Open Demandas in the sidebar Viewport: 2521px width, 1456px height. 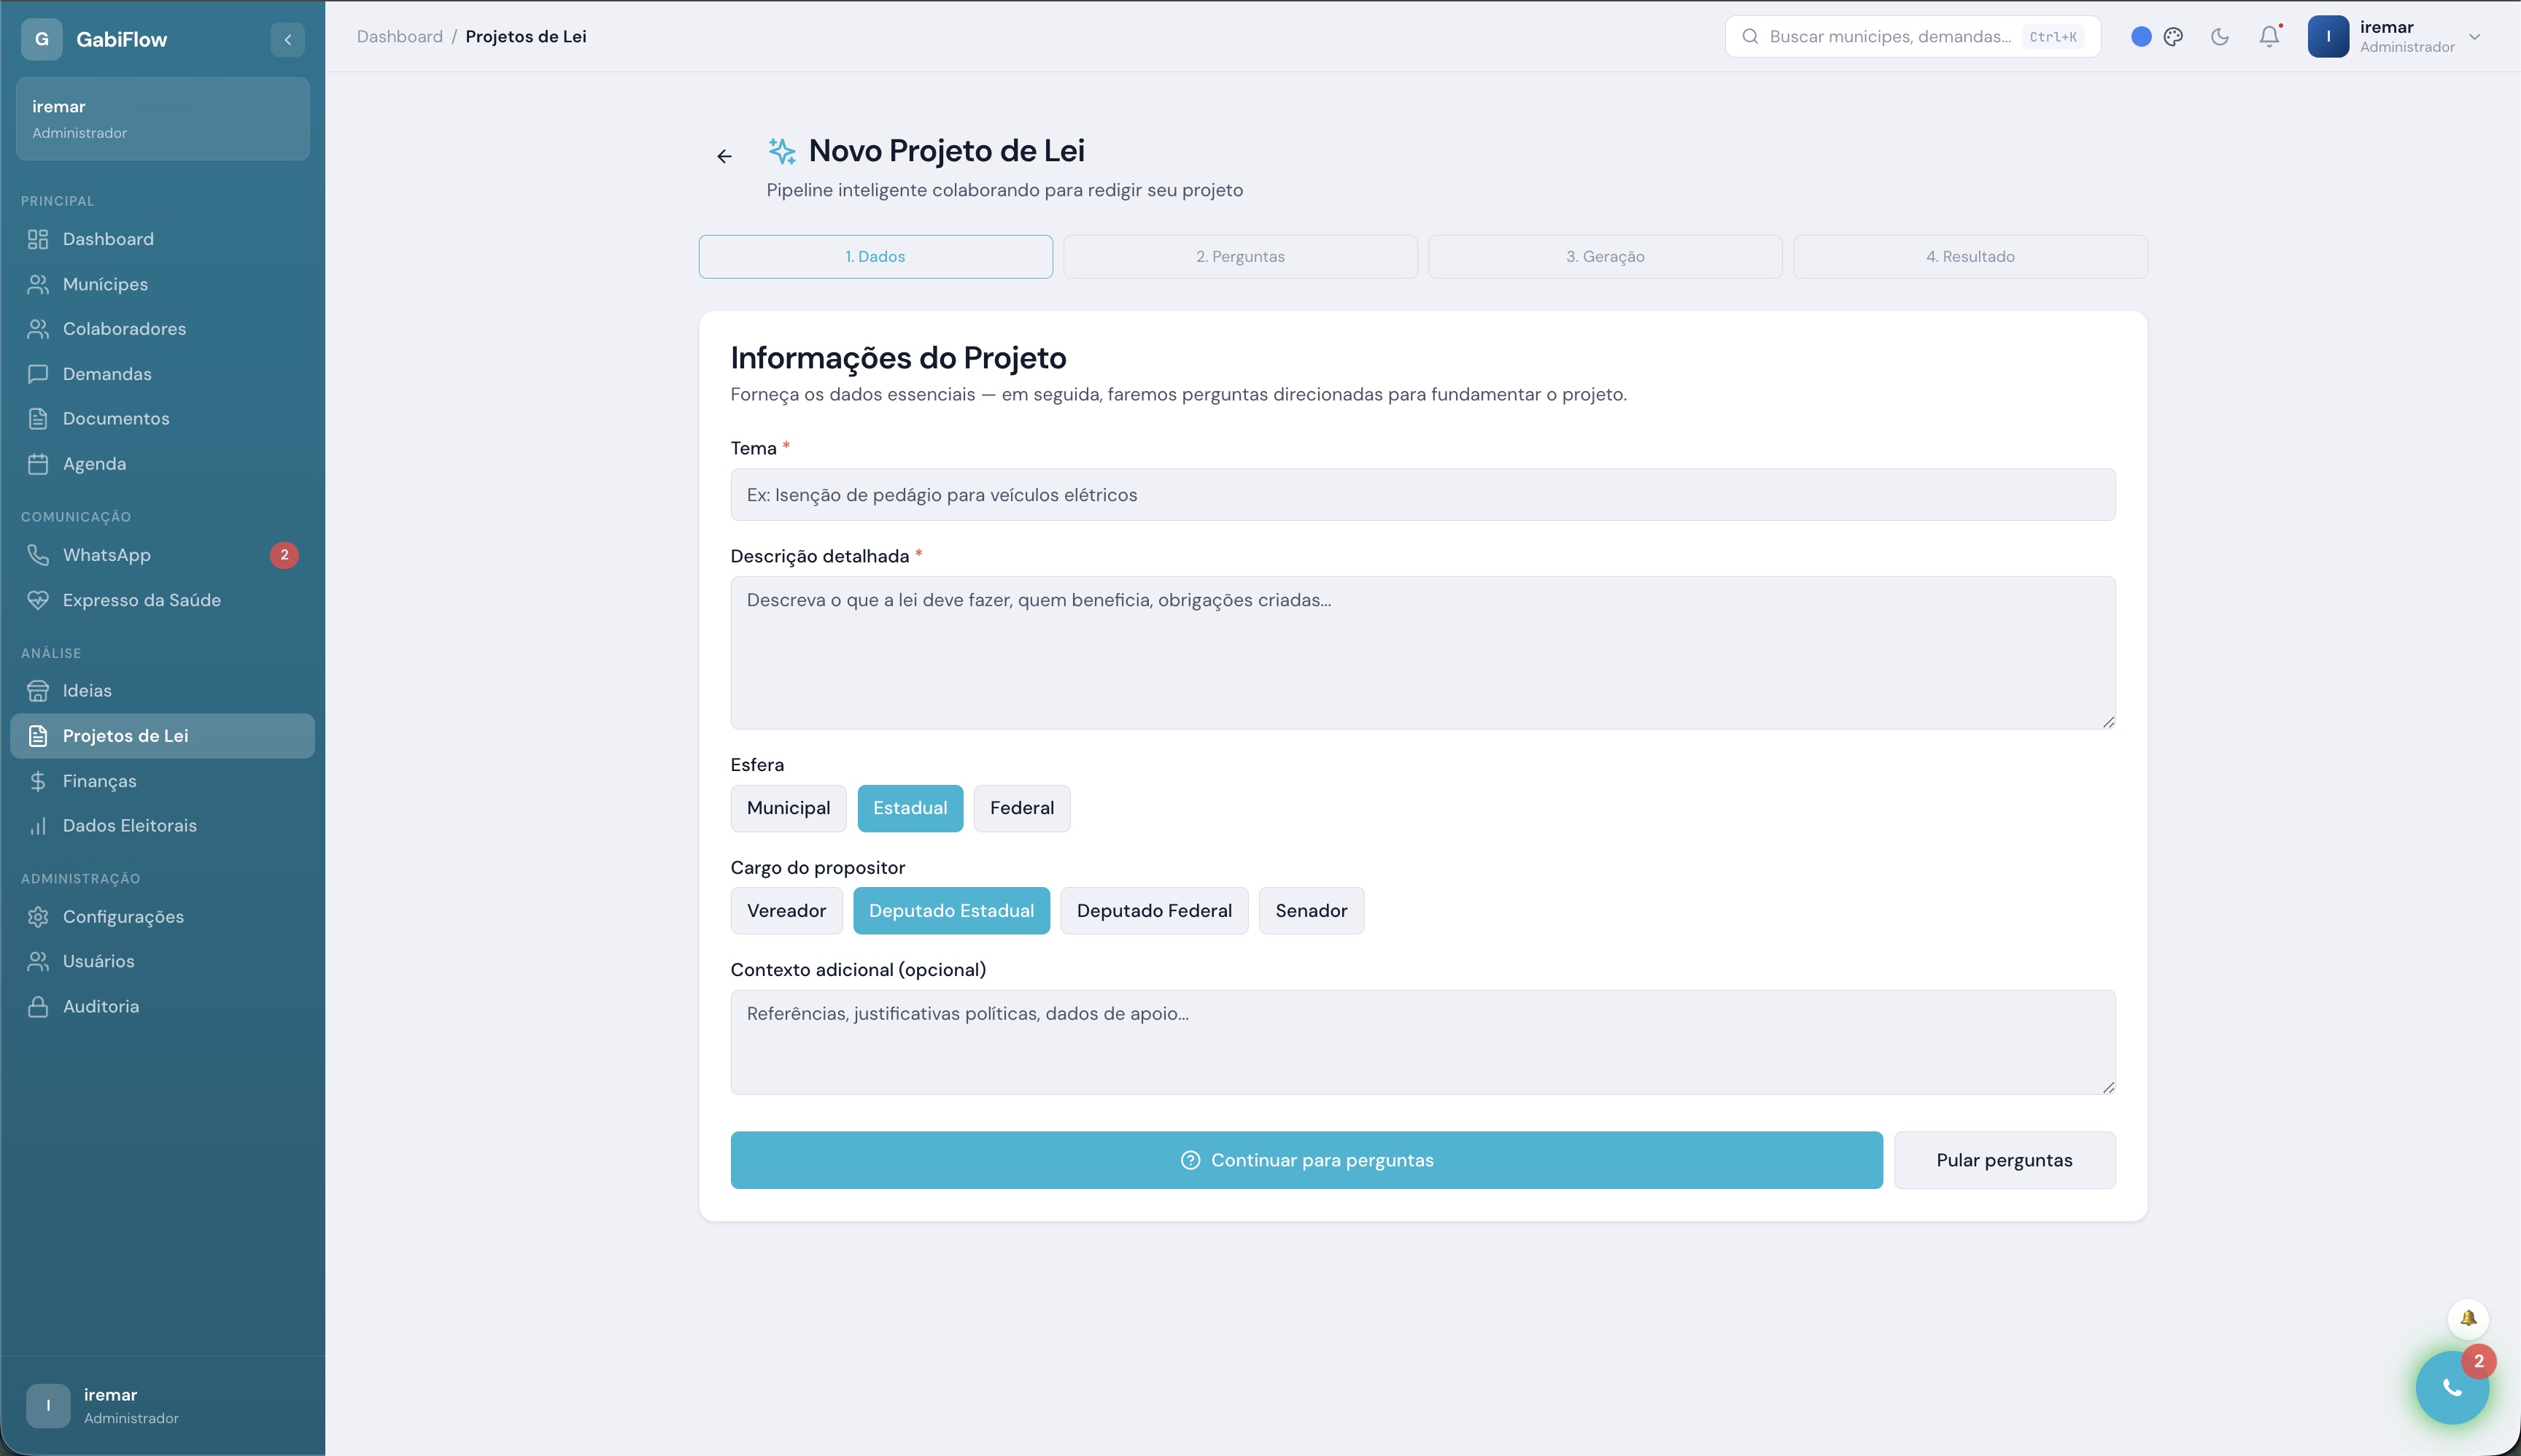tap(162, 374)
